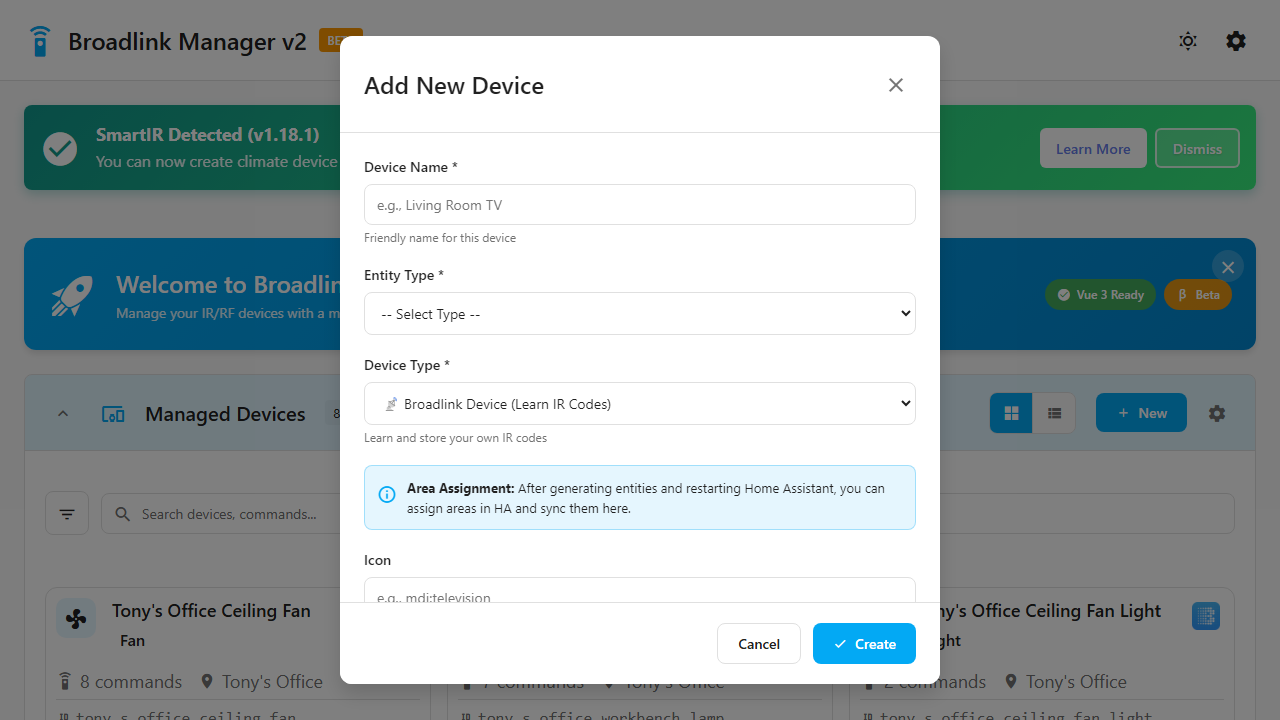Click the Device Name input field
Screen dimensions: 1280x720
pos(640,204)
